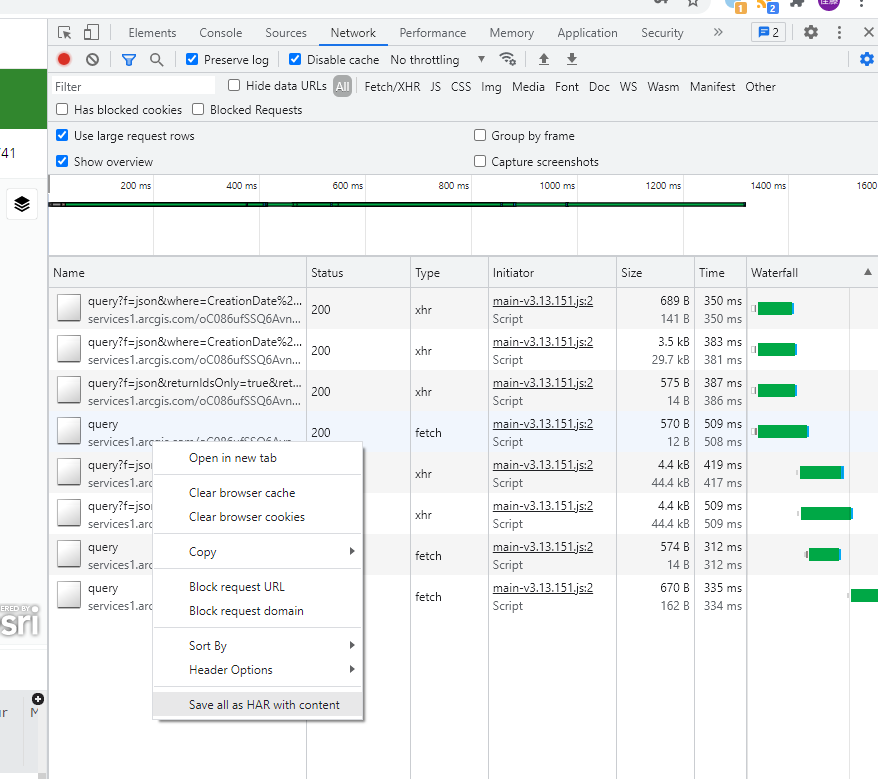Import HAR file upload arrow icon
The height and width of the screenshot is (779, 878).
click(x=544, y=59)
